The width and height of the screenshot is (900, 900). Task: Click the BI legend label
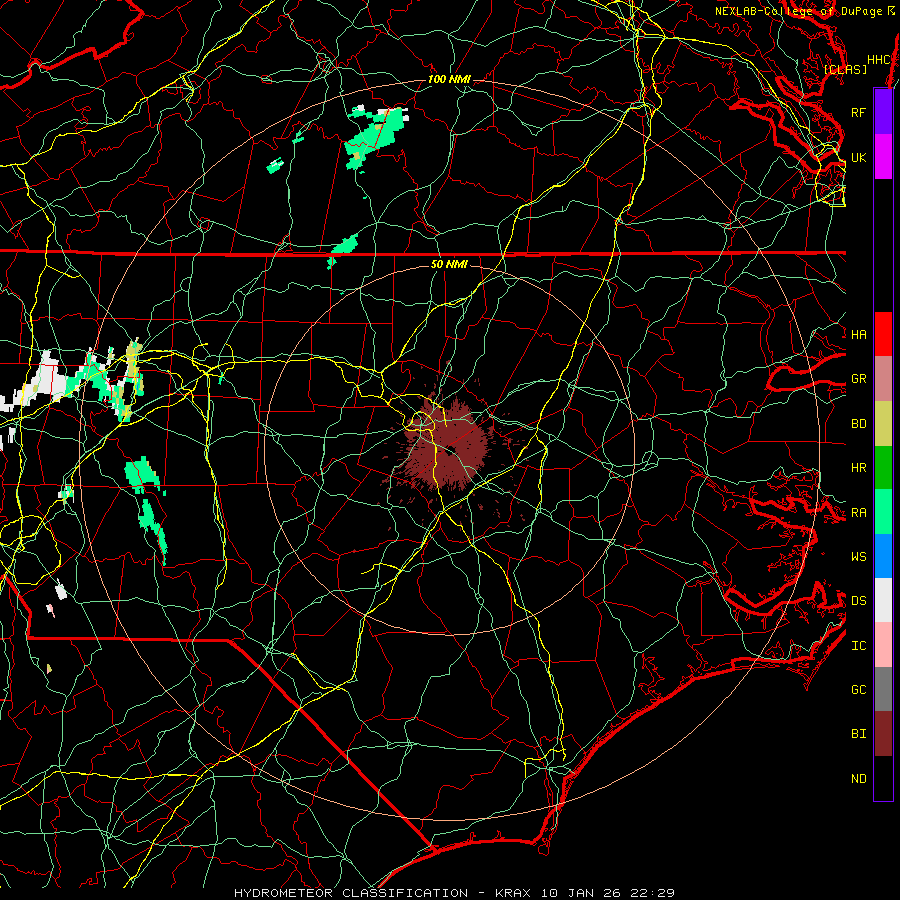pyautogui.click(x=858, y=734)
